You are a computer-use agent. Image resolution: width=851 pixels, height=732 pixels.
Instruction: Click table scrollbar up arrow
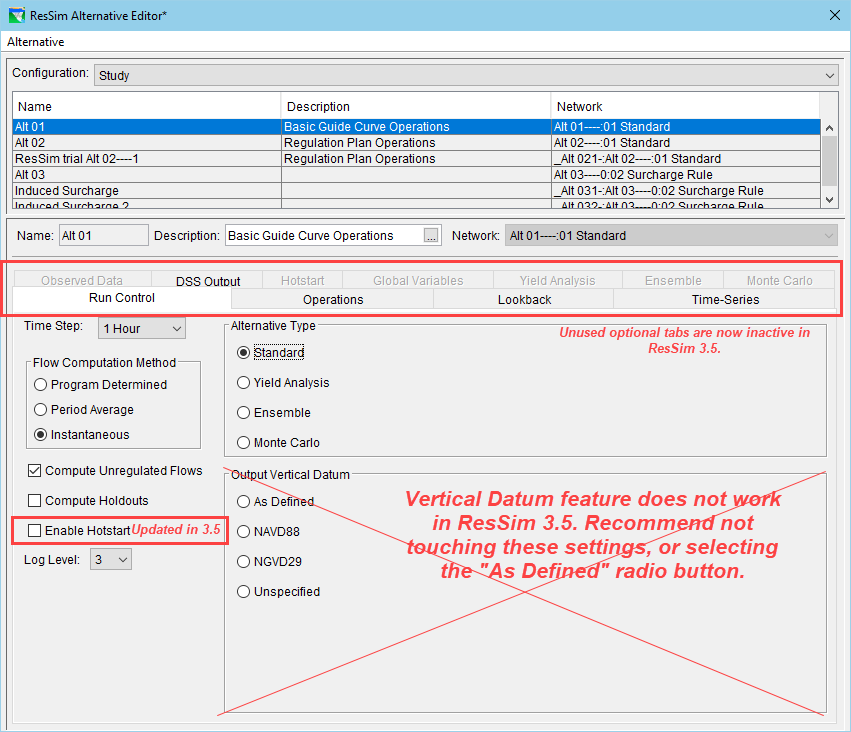click(829, 128)
